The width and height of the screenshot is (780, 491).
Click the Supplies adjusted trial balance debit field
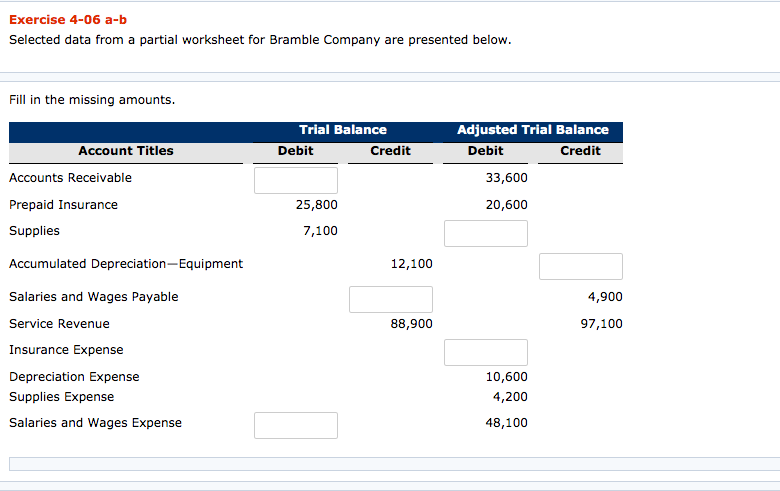[x=486, y=233]
